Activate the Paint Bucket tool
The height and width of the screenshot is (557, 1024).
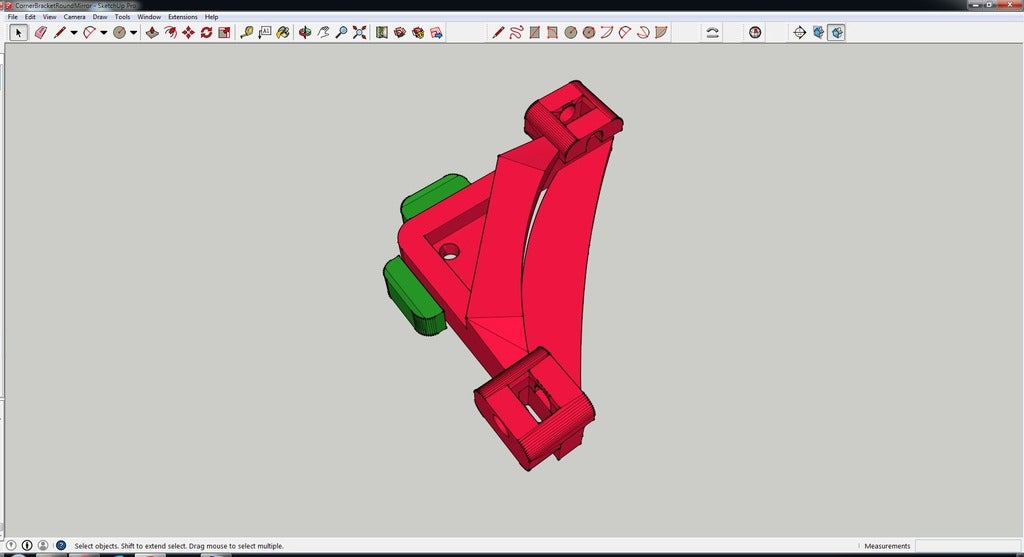[283, 32]
